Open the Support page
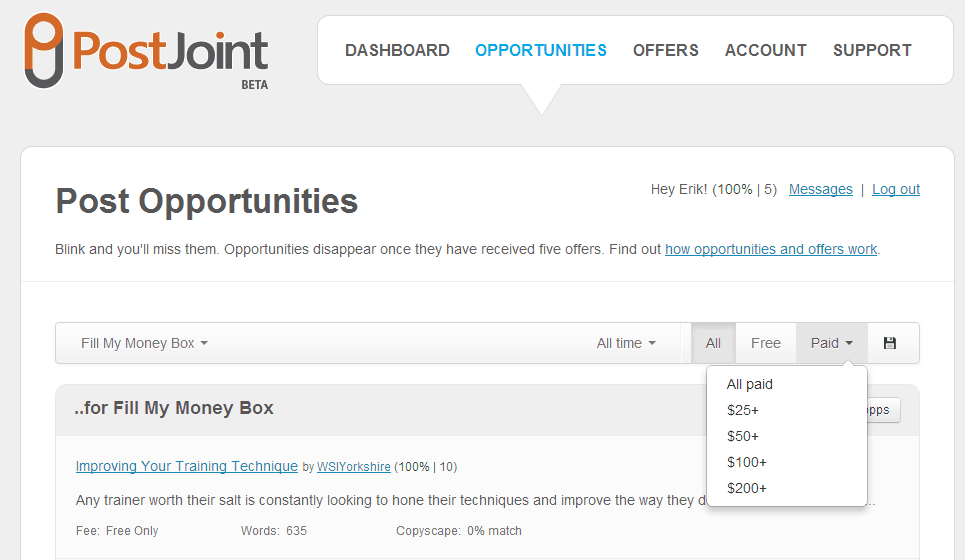Image resolution: width=965 pixels, height=560 pixels. tap(872, 50)
